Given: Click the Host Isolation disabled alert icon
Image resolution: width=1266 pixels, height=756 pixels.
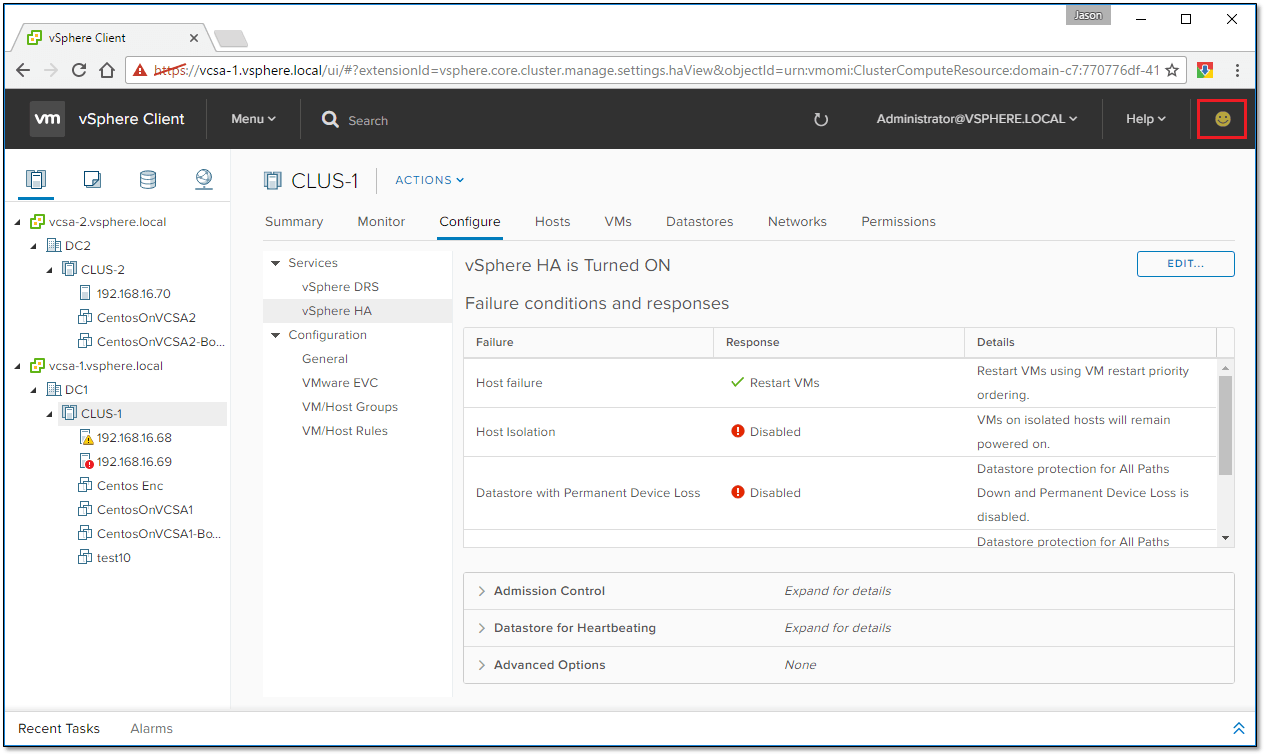Looking at the screenshot, I should (x=738, y=431).
